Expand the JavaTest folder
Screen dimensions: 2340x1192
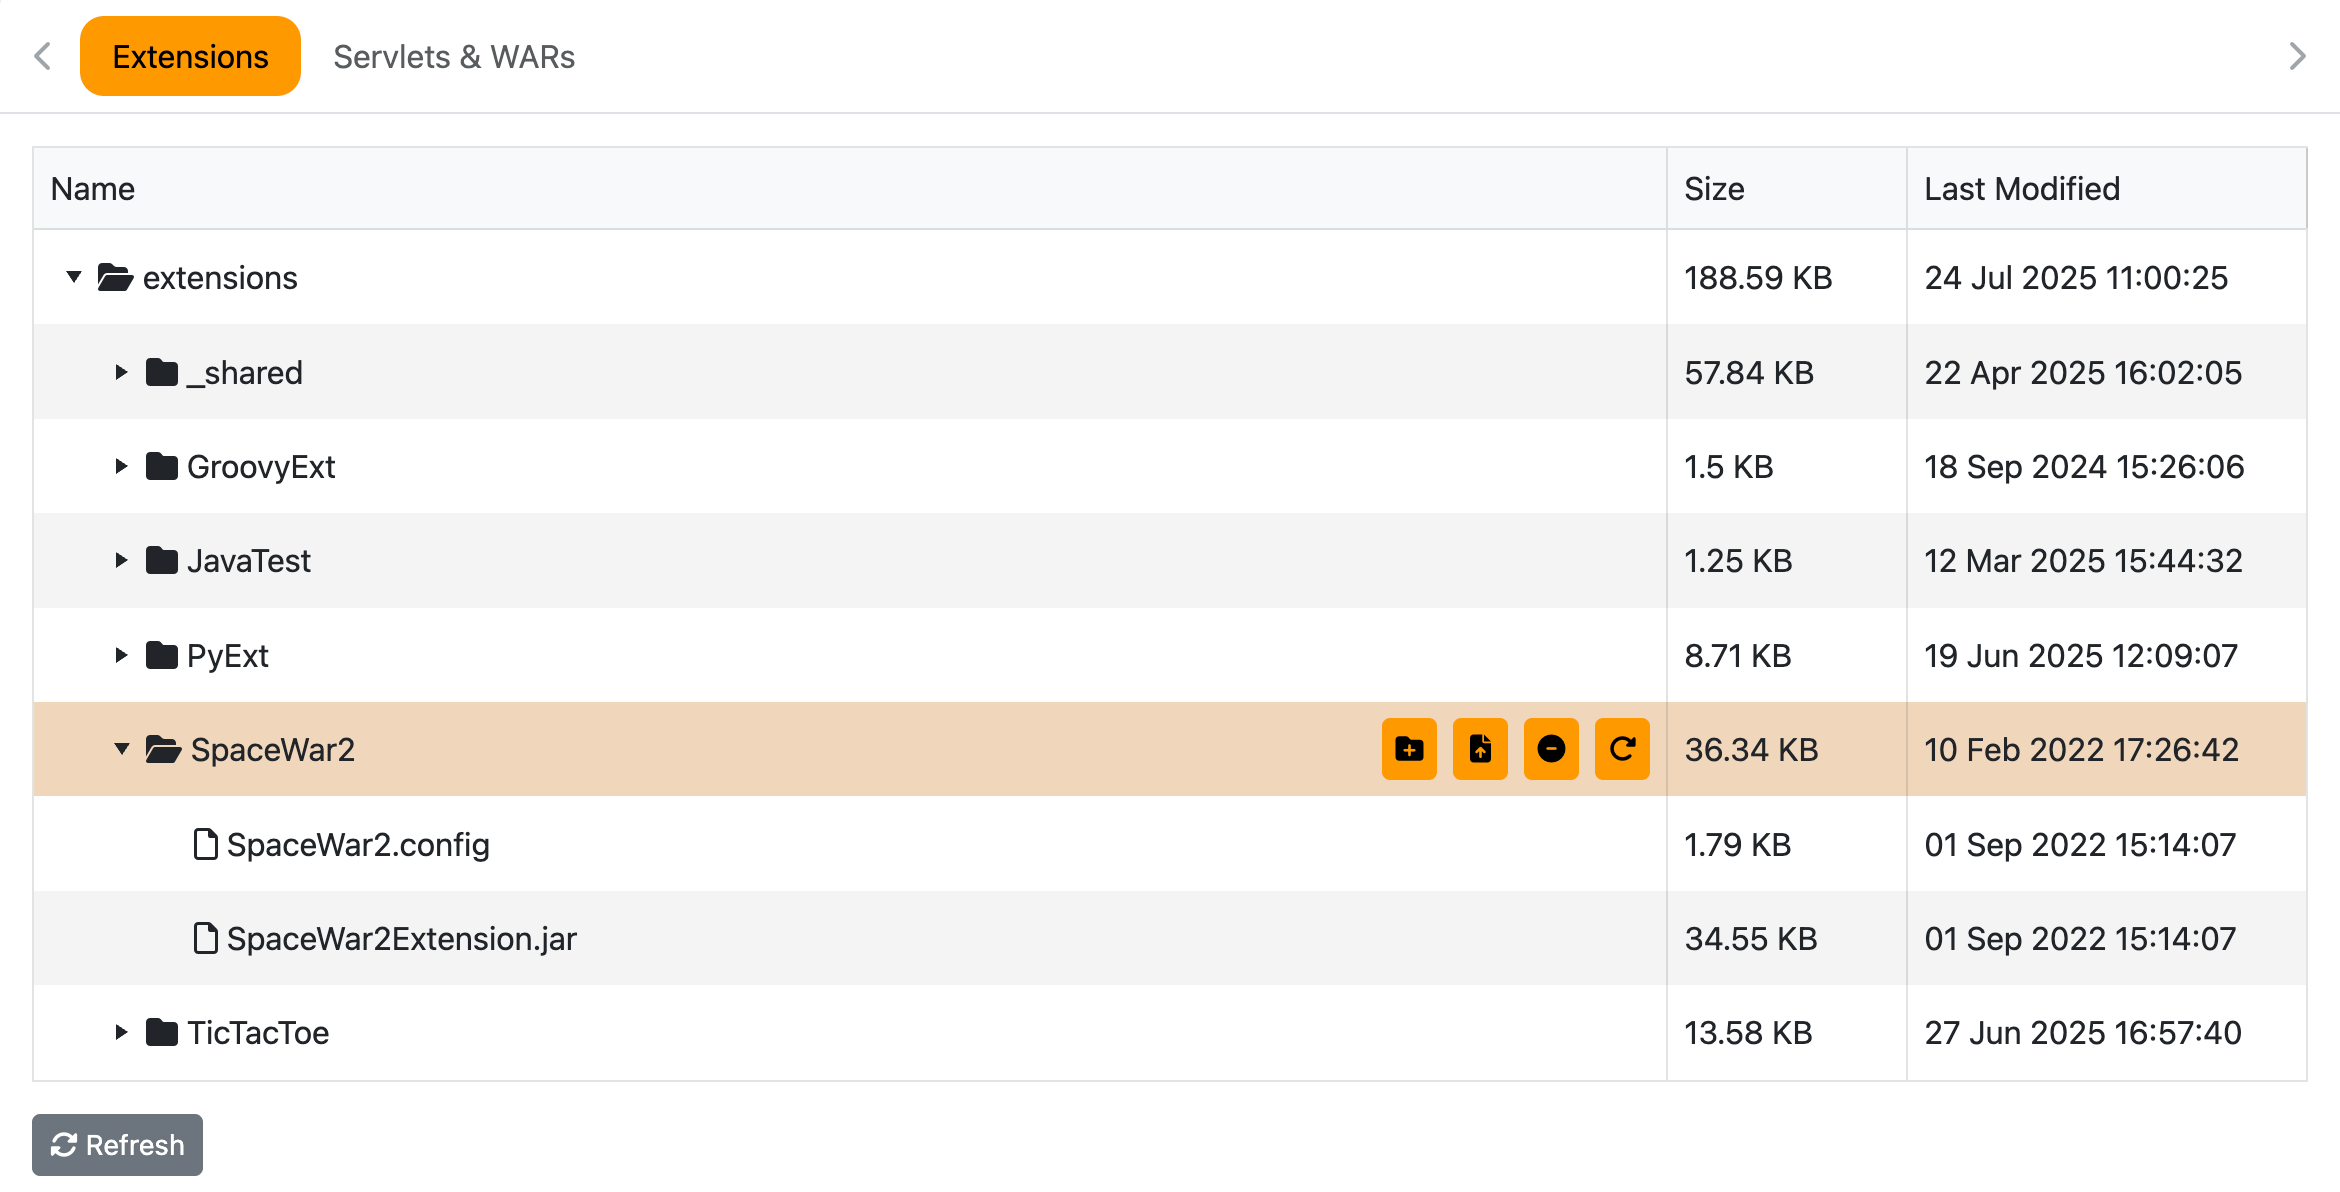pos(121,560)
